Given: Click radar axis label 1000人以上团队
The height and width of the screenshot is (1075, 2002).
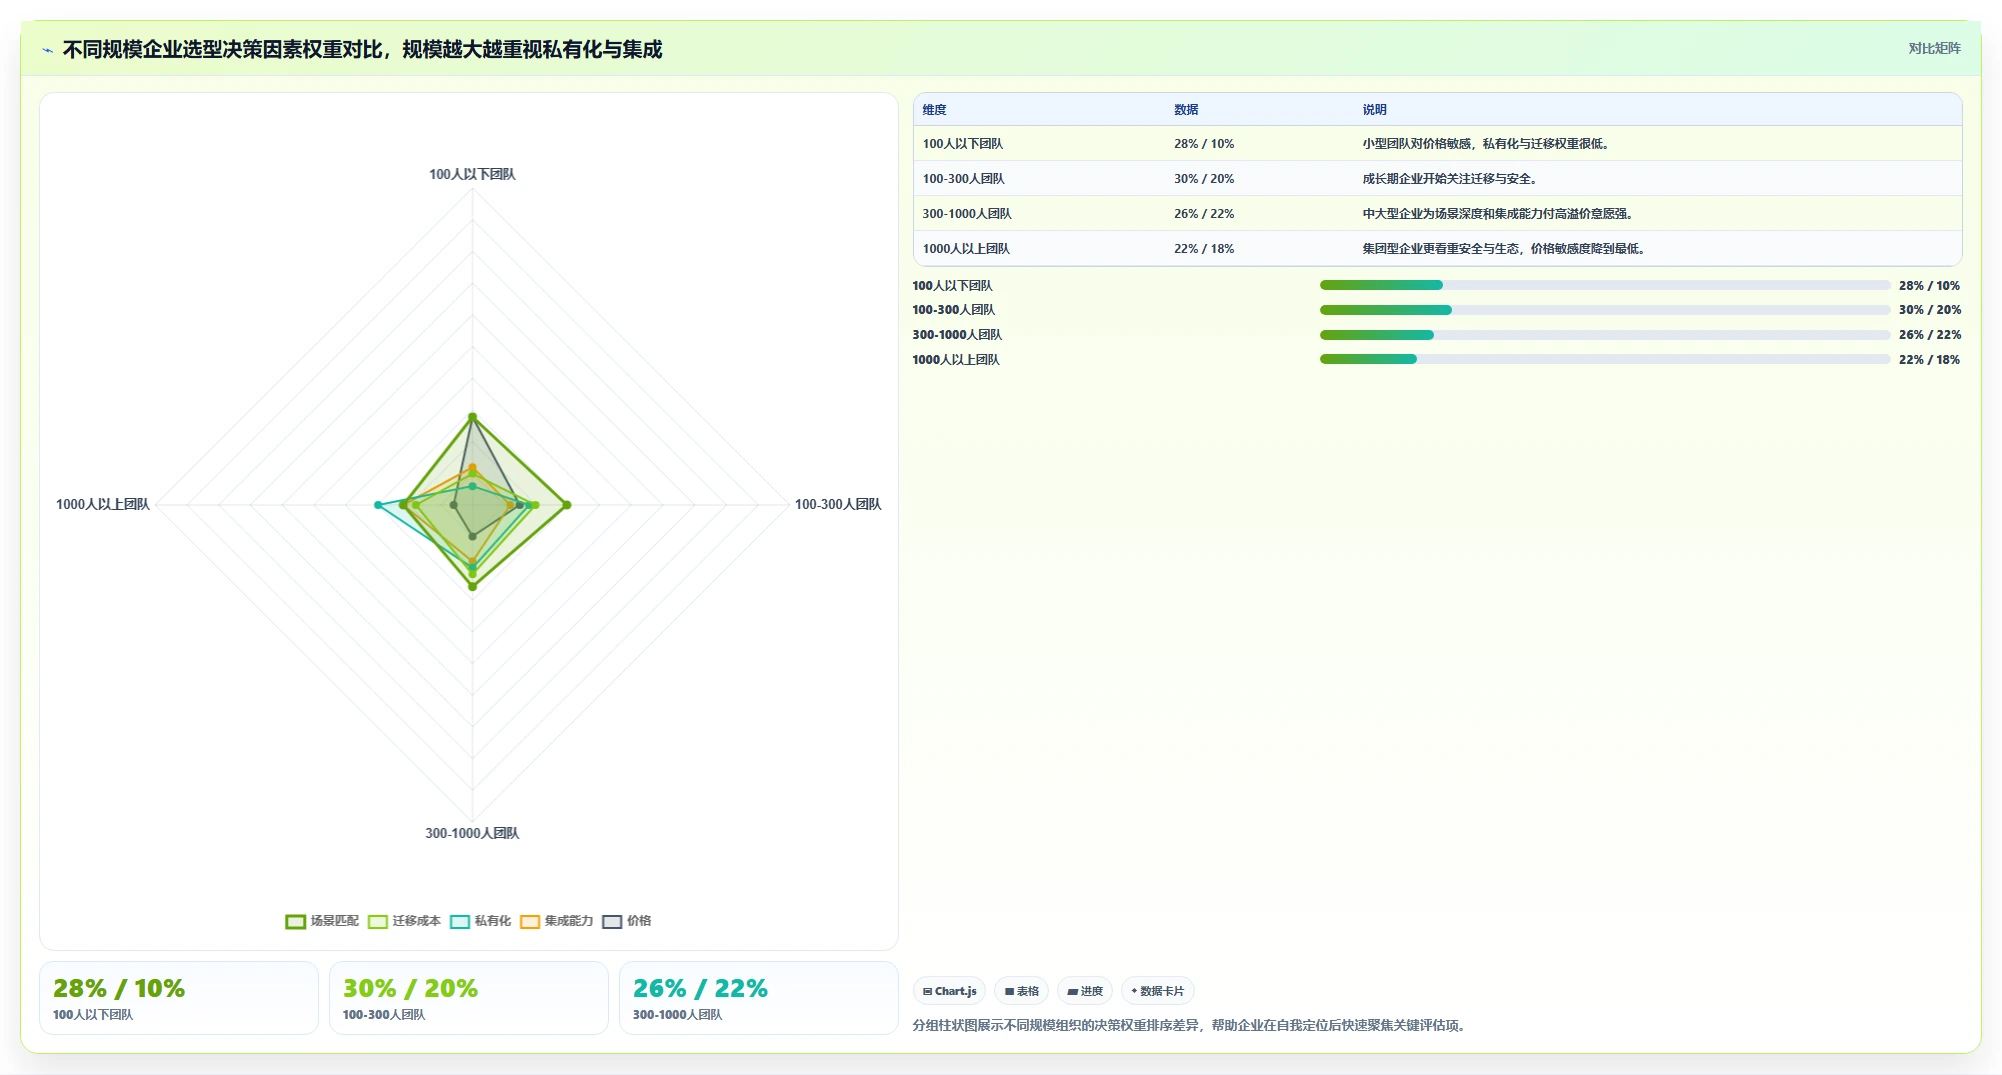Looking at the screenshot, I should [103, 504].
